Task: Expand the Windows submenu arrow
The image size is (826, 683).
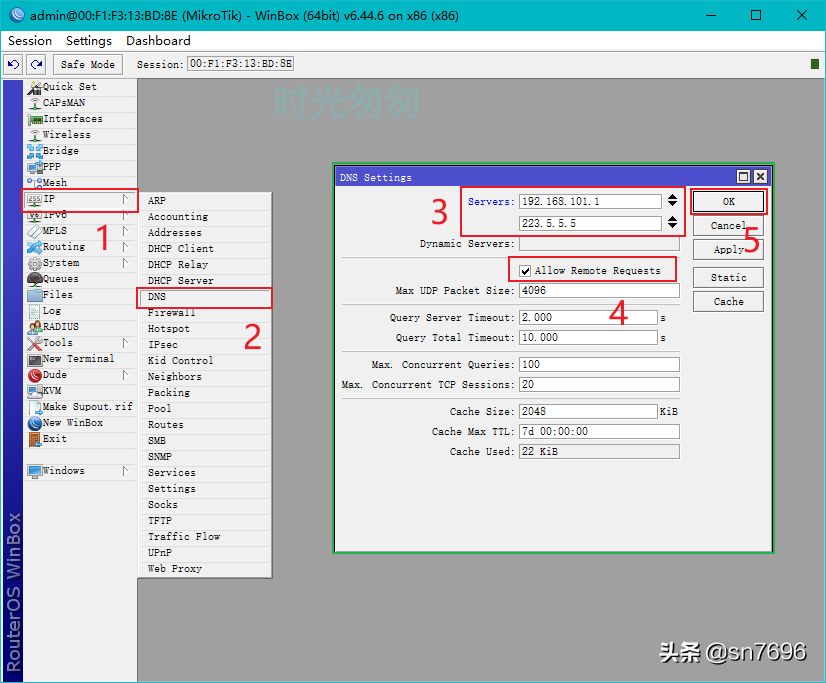Action: click(x=125, y=471)
